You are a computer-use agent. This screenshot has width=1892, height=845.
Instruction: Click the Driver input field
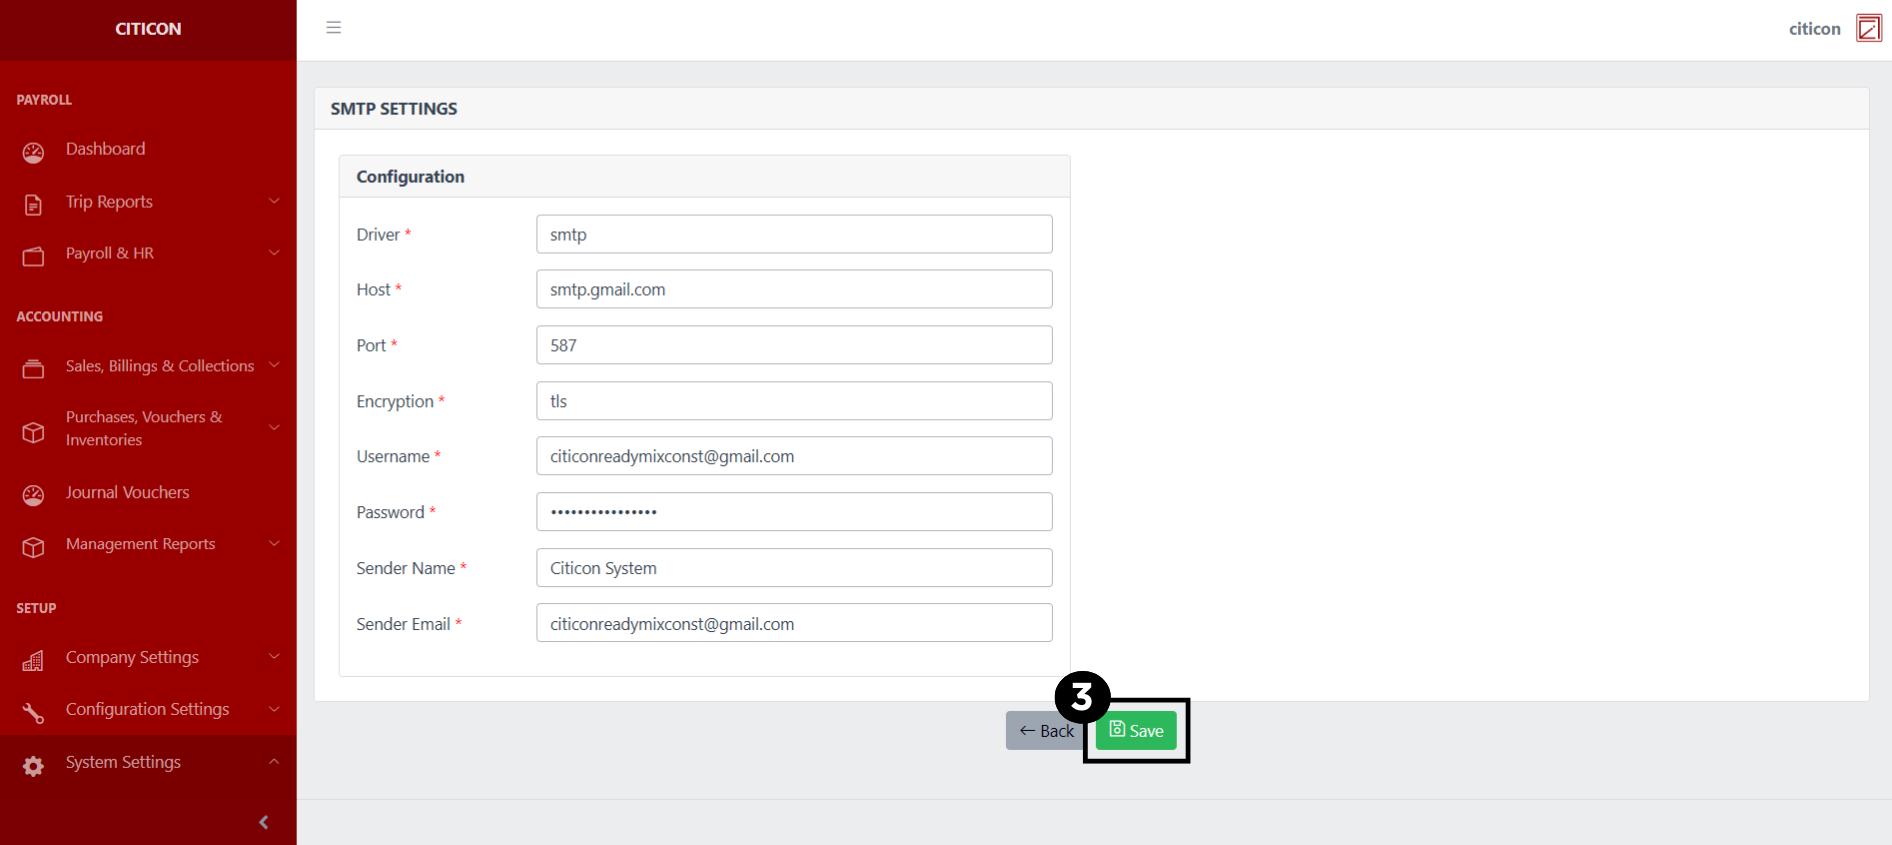point(794,234)
